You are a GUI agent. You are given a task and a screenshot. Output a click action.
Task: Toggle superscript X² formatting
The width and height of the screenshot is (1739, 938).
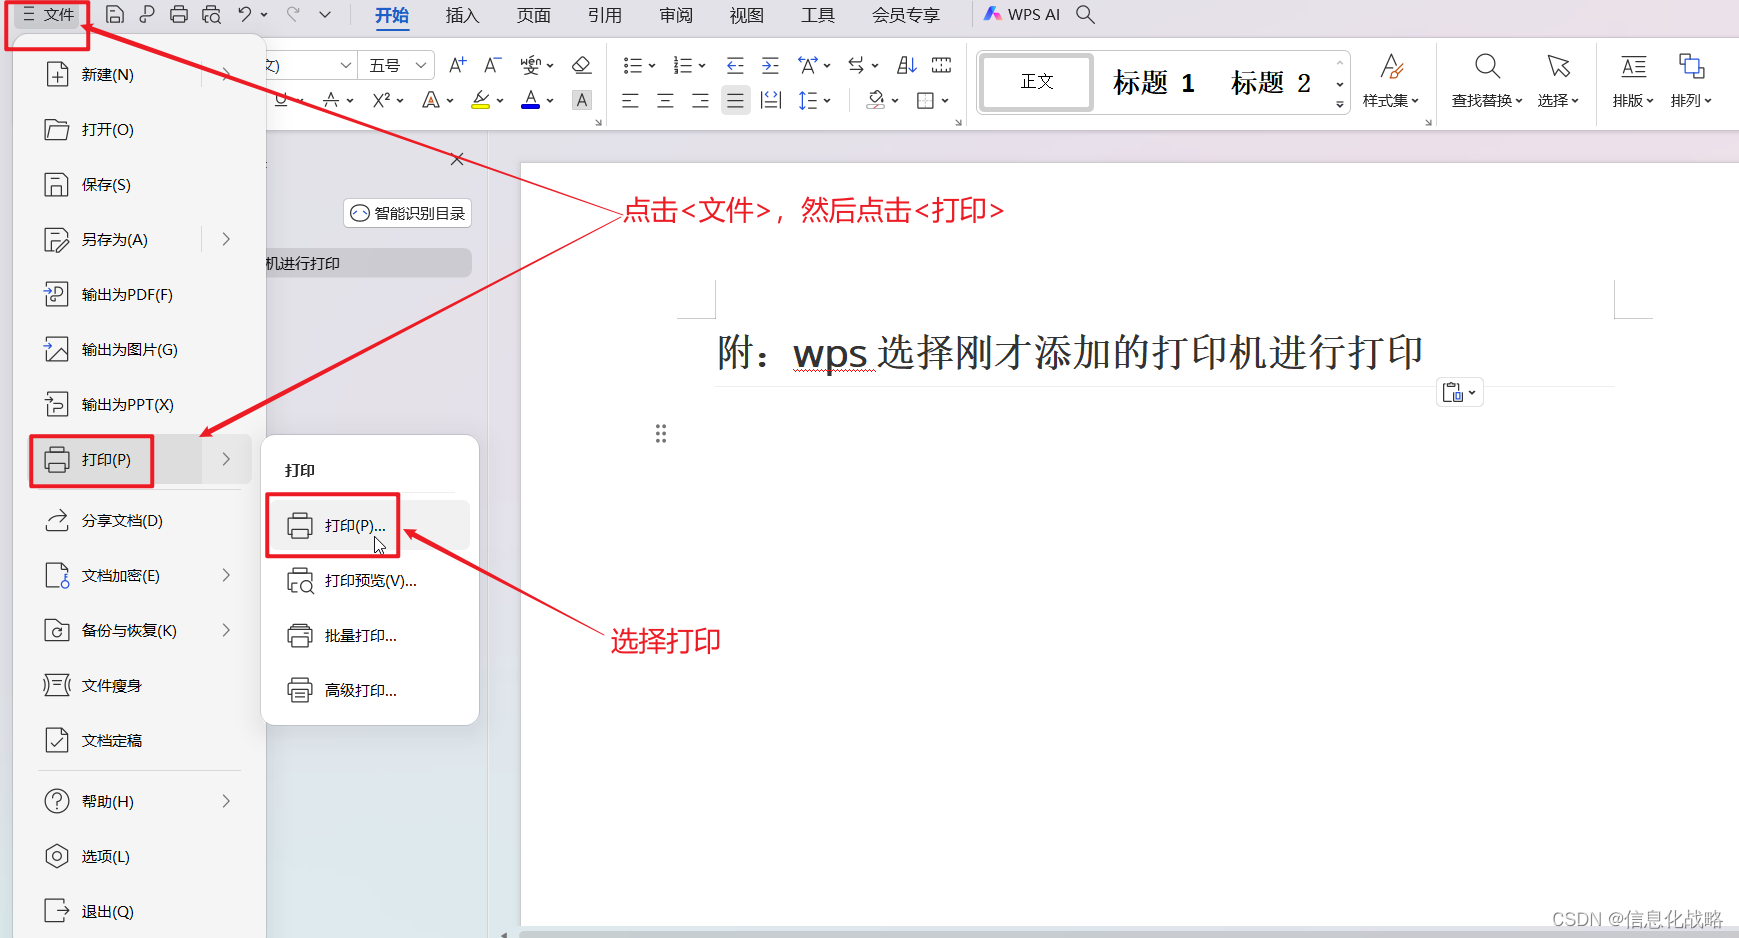(381, 100)
